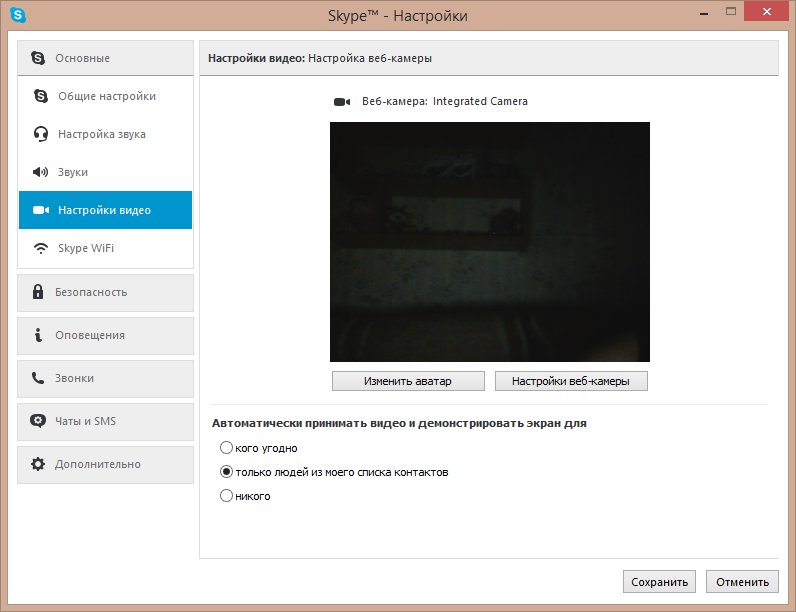Click the webcam icon next to Веб-камера label
Viewport: 796px width, 612px height.
coord(342,102)
